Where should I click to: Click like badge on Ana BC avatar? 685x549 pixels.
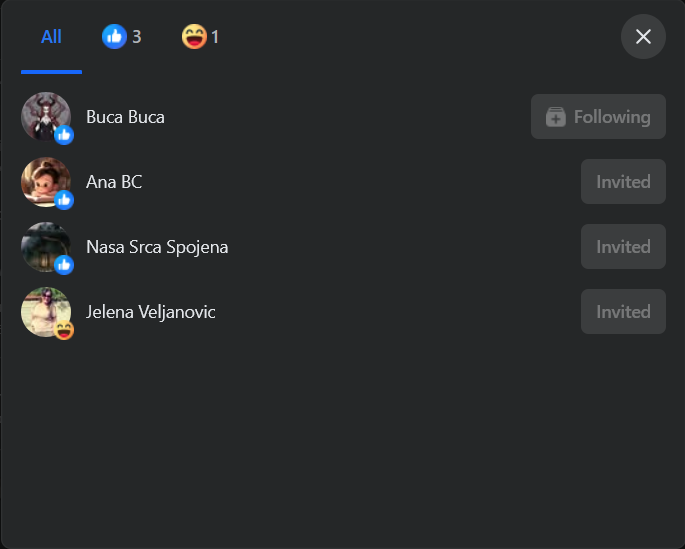(x=64, y=200)
